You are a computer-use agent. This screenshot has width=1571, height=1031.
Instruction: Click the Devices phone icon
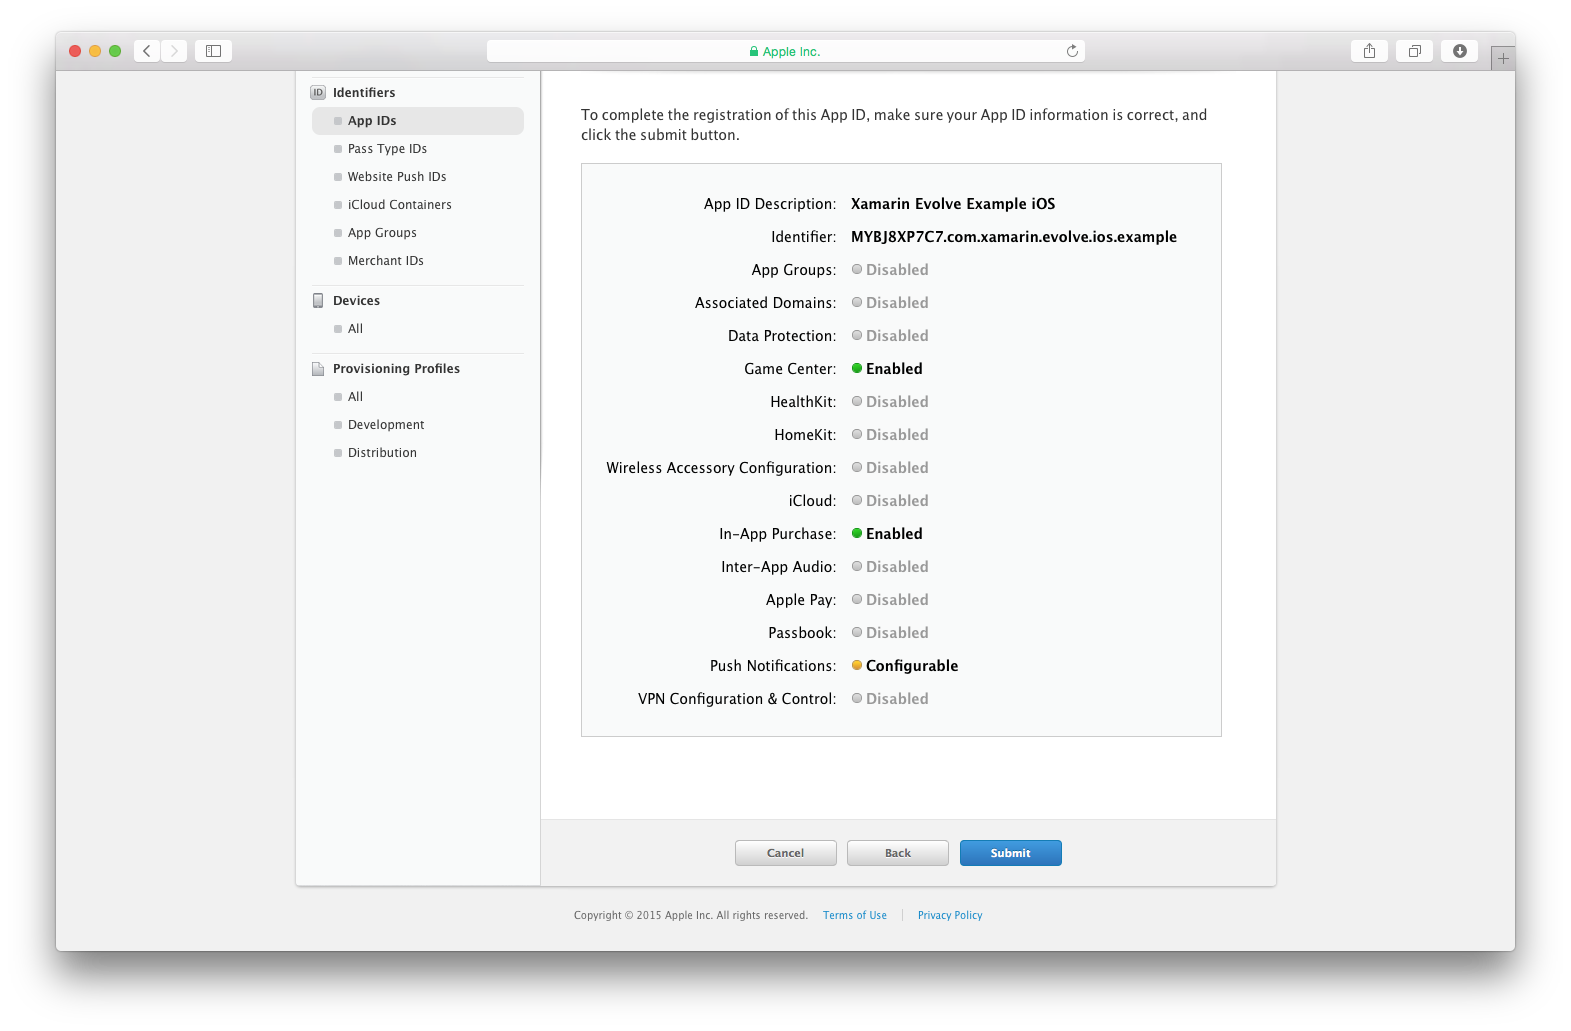318,301
